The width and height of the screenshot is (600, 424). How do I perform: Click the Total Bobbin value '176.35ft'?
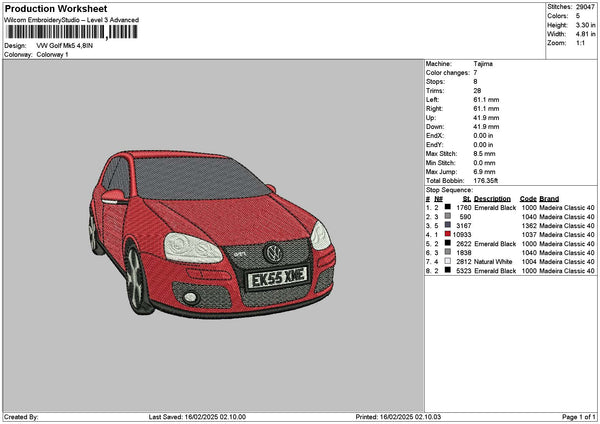486,181
